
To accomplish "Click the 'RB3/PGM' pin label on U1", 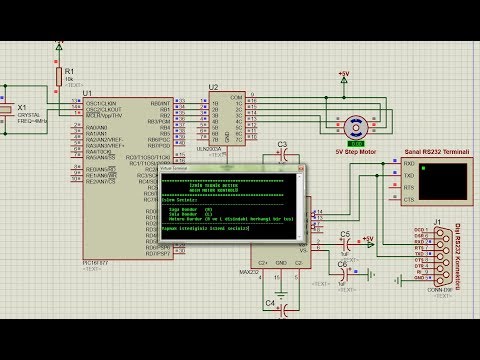I will [x=159, y=122].
